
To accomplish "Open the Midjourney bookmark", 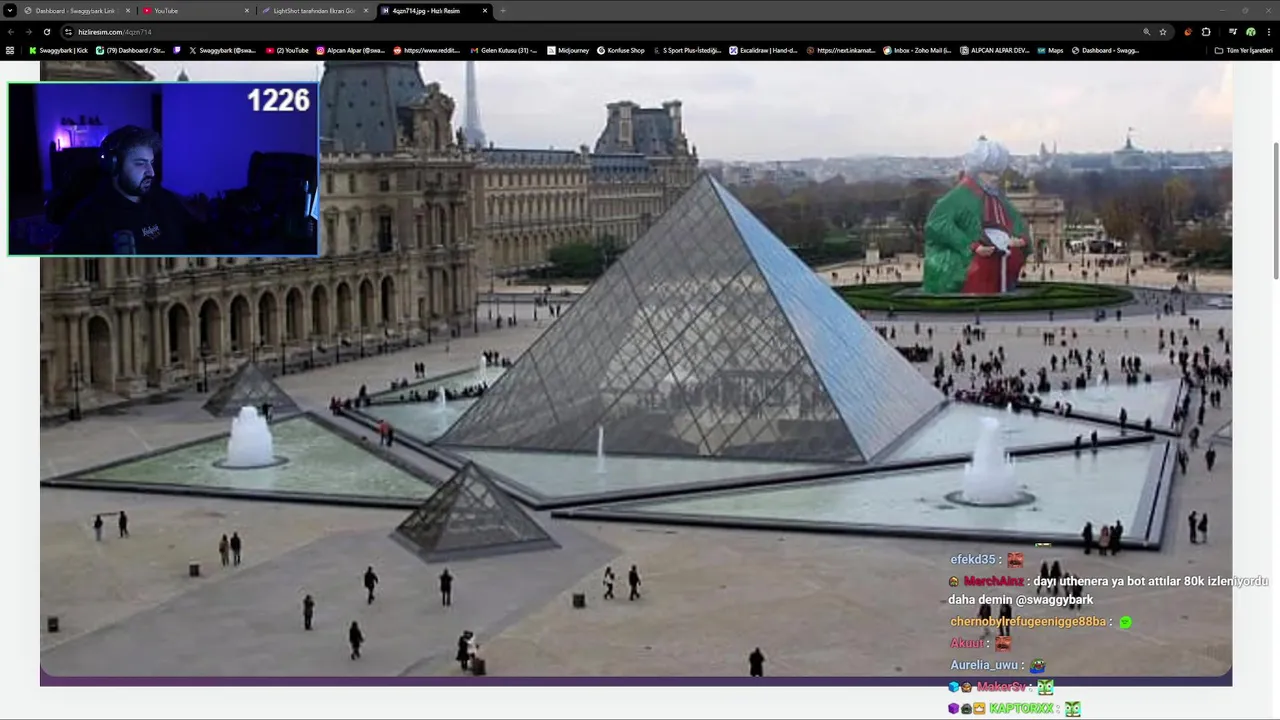I will click(568, 50).
